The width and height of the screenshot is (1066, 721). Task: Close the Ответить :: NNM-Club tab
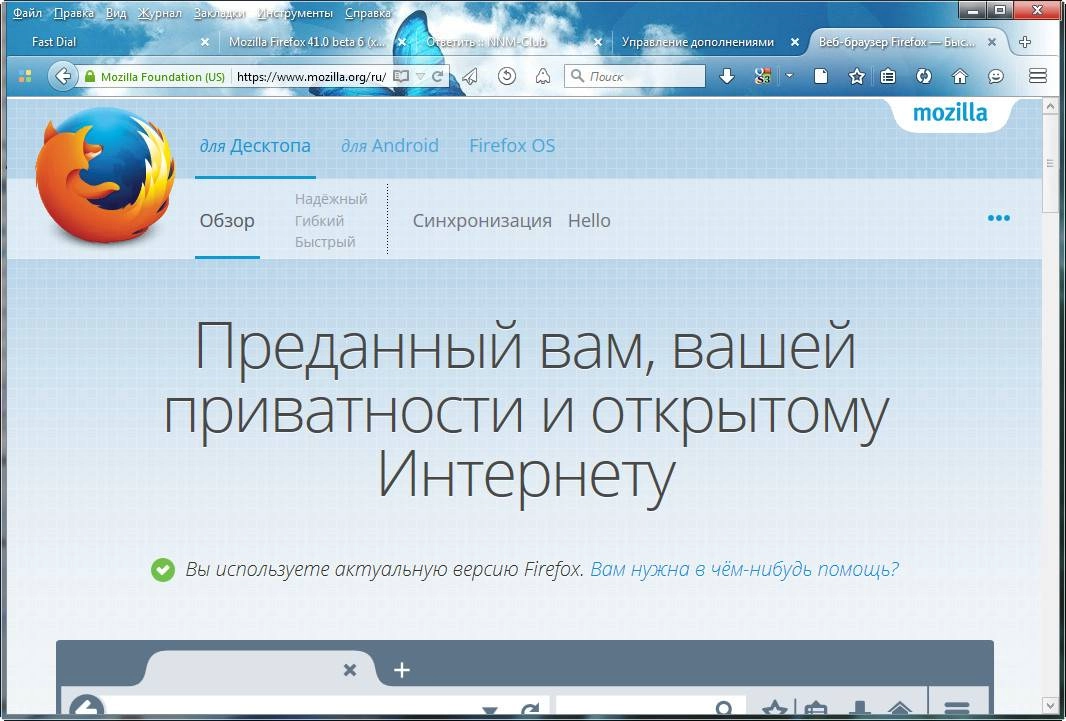(598, 42)
